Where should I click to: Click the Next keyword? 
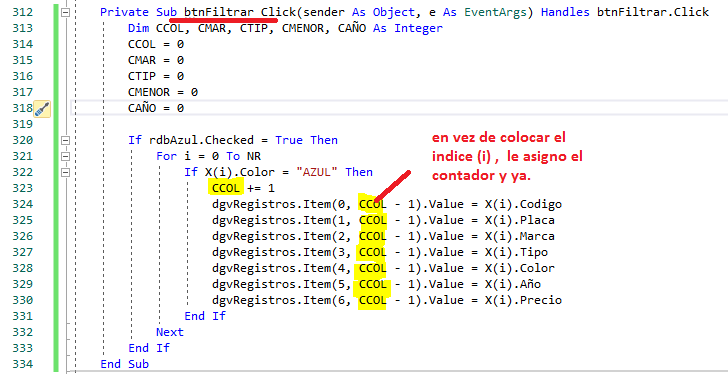point(170,332)
